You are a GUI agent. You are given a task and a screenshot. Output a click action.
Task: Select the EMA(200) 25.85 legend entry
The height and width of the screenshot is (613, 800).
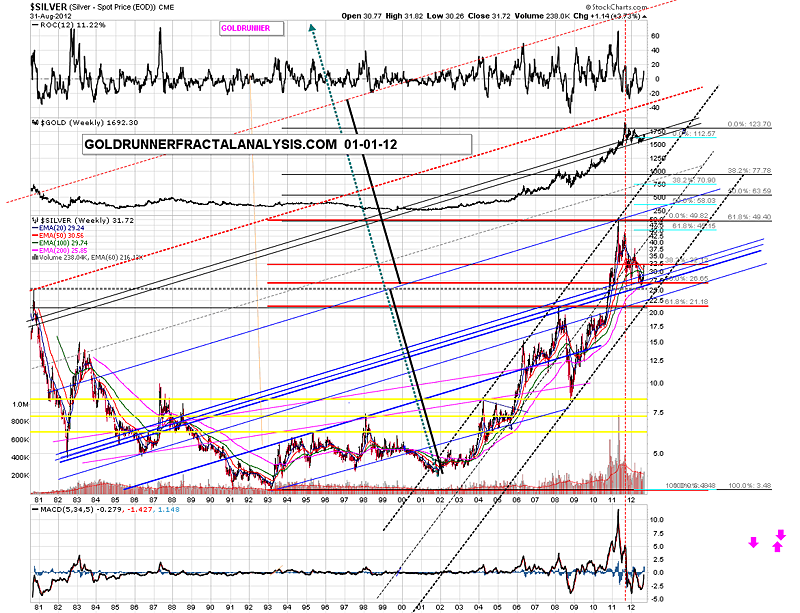(59, 251)
